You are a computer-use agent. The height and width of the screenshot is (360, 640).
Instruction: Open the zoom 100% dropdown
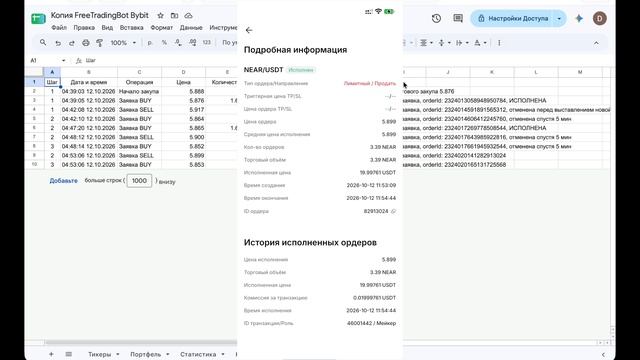[x=123, y=42]
